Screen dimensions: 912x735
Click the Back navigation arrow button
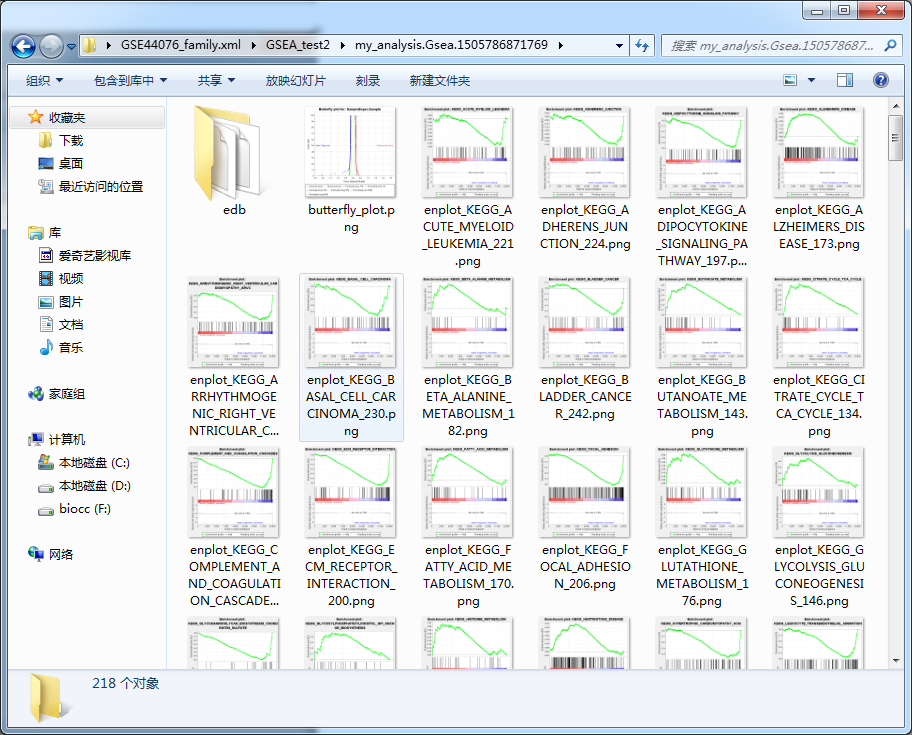pos(24,46)
